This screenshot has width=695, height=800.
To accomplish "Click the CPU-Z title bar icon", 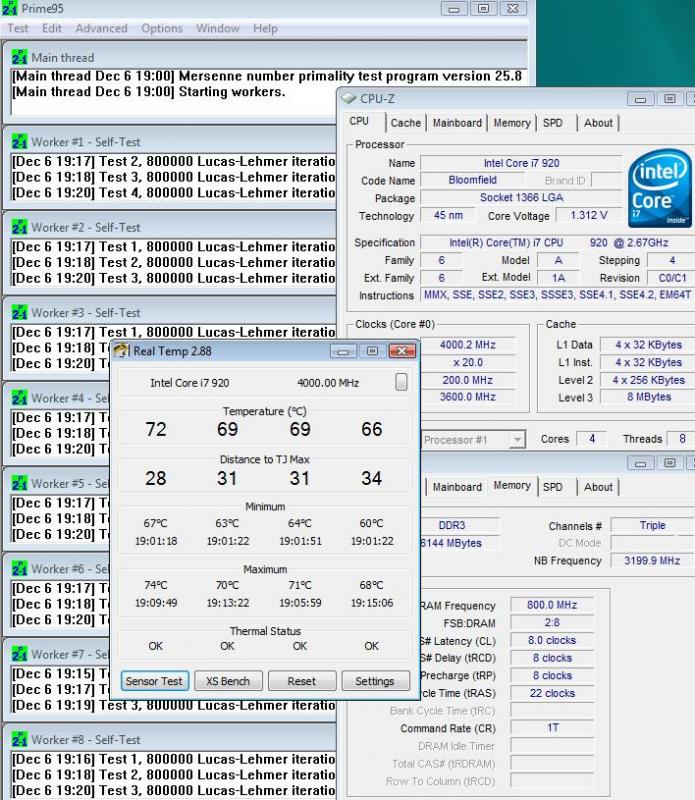I will [x=349, y=98].
